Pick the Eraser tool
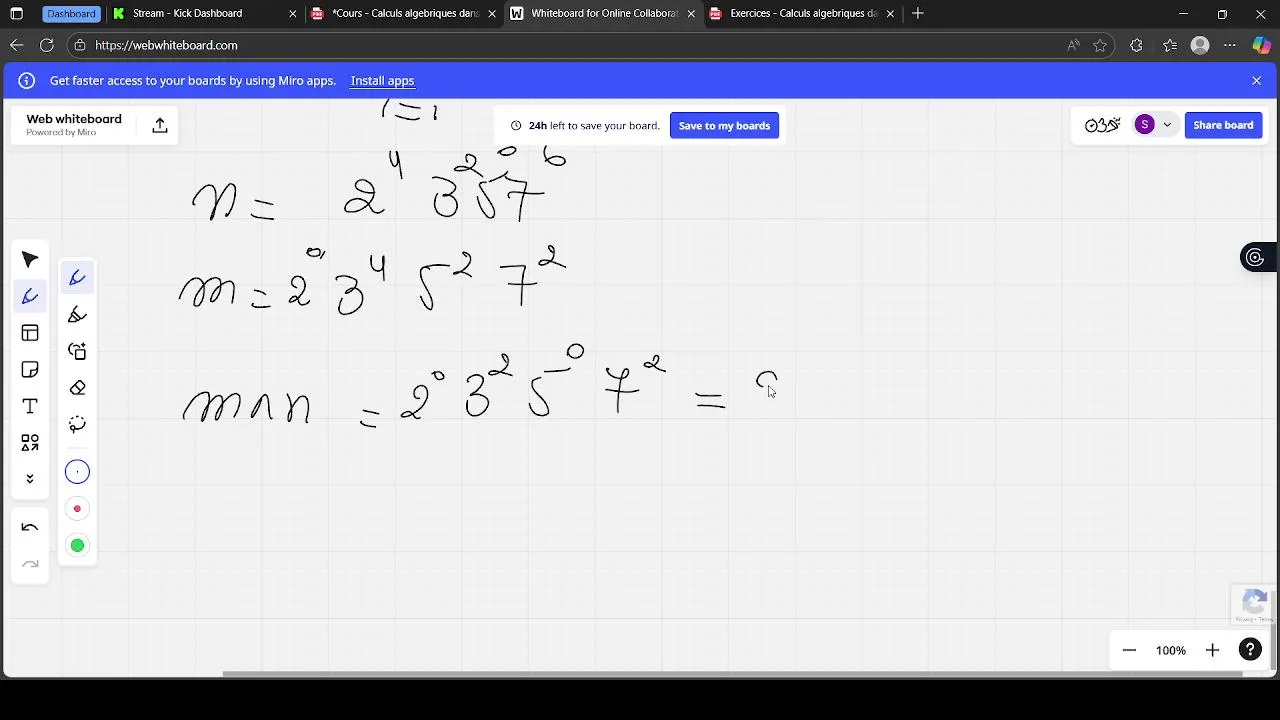The width and height of the screenshot is (1280, 720). (x=77, y=388)
